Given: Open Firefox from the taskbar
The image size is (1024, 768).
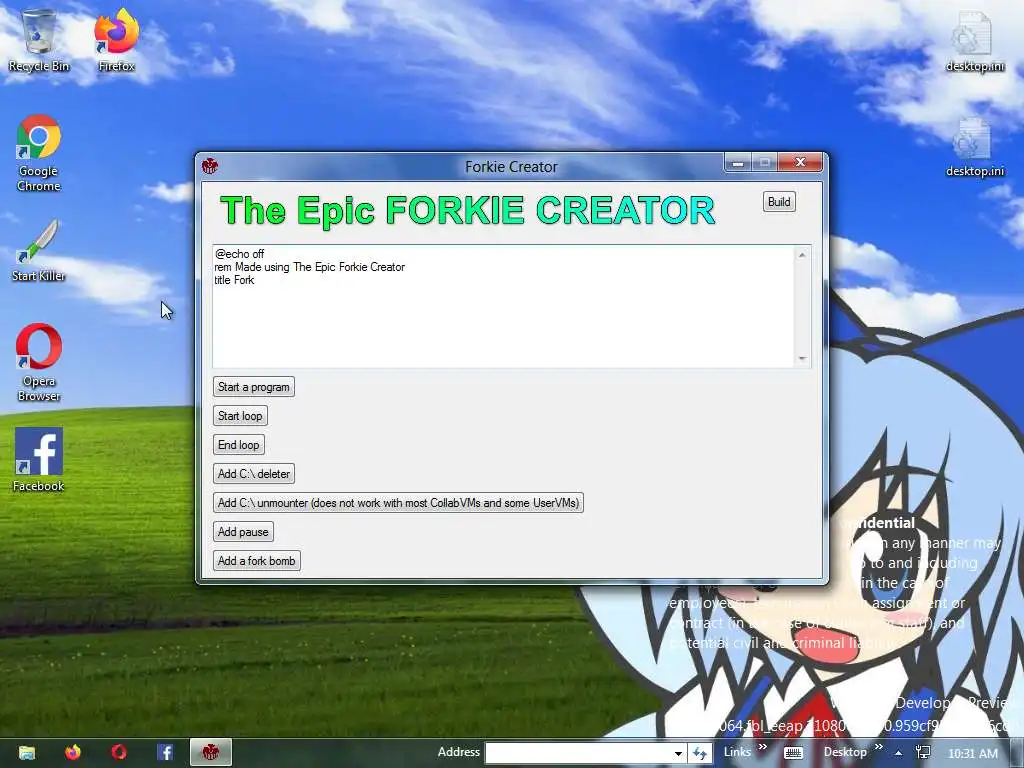Looking at the screenshot, I should click(72, 752).
